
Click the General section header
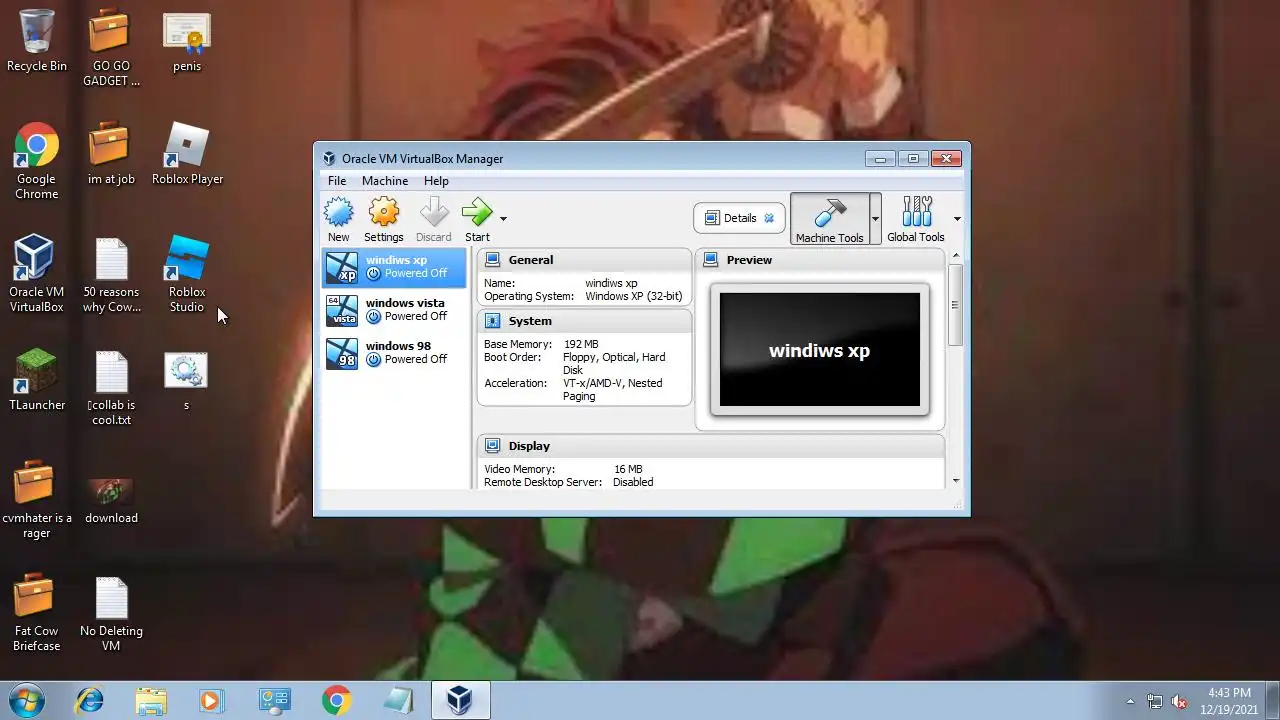coord(584,260)
